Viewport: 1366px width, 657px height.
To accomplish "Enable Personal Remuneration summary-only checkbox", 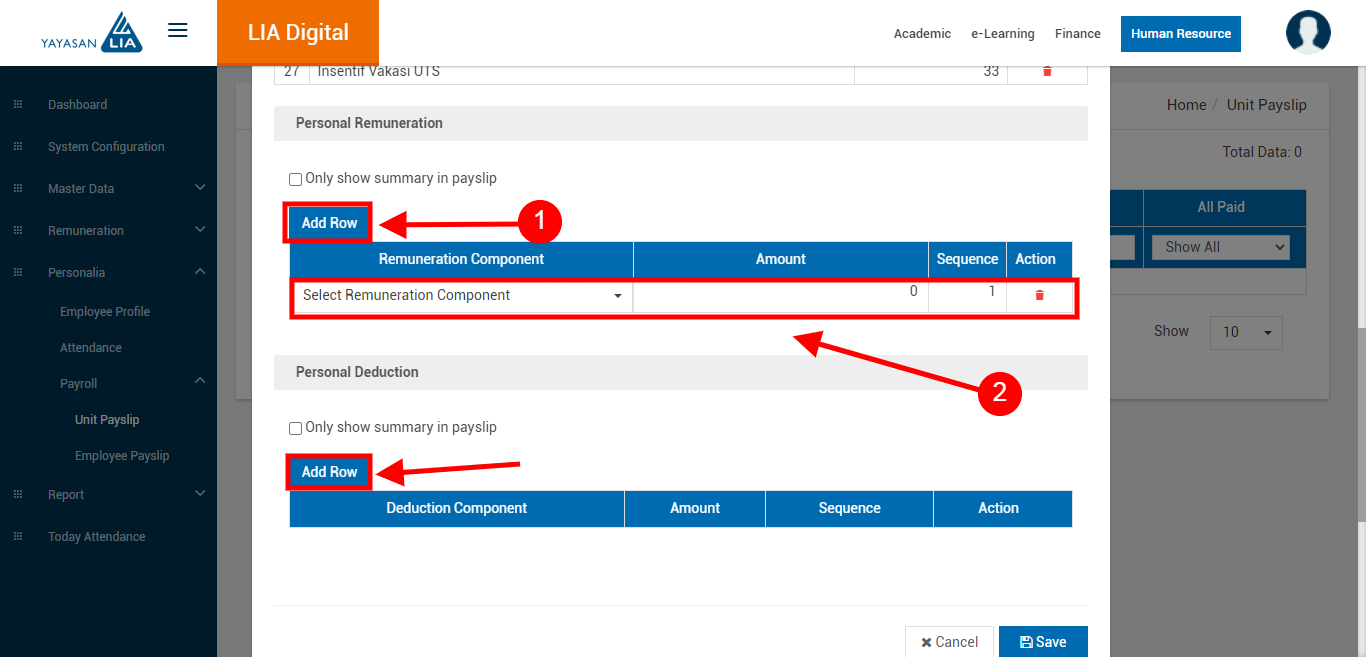I will tap(295, 180).
